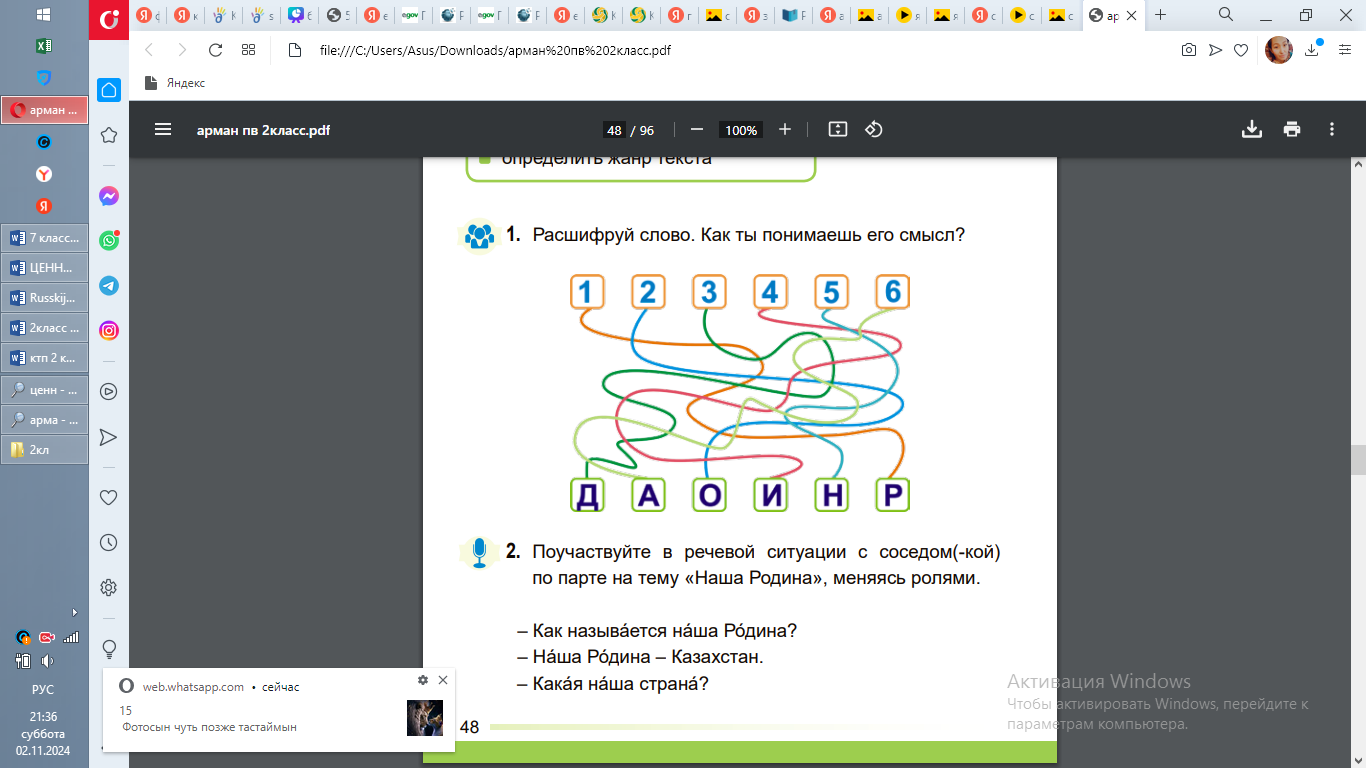Open the Easy Setup sliders panel
Image resolution: width=1366 pixels, height=768 pixels.
click(x=1345, y=50)
